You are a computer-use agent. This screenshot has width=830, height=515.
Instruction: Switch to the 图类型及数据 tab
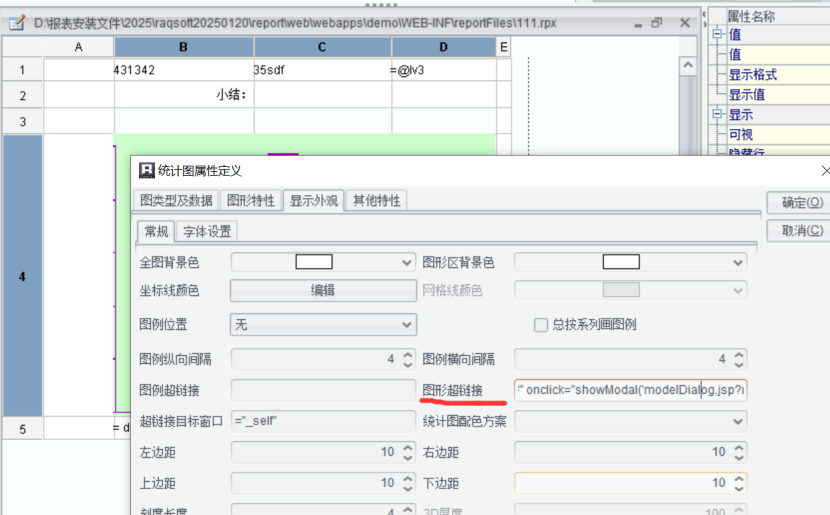(x=176, y=201)
